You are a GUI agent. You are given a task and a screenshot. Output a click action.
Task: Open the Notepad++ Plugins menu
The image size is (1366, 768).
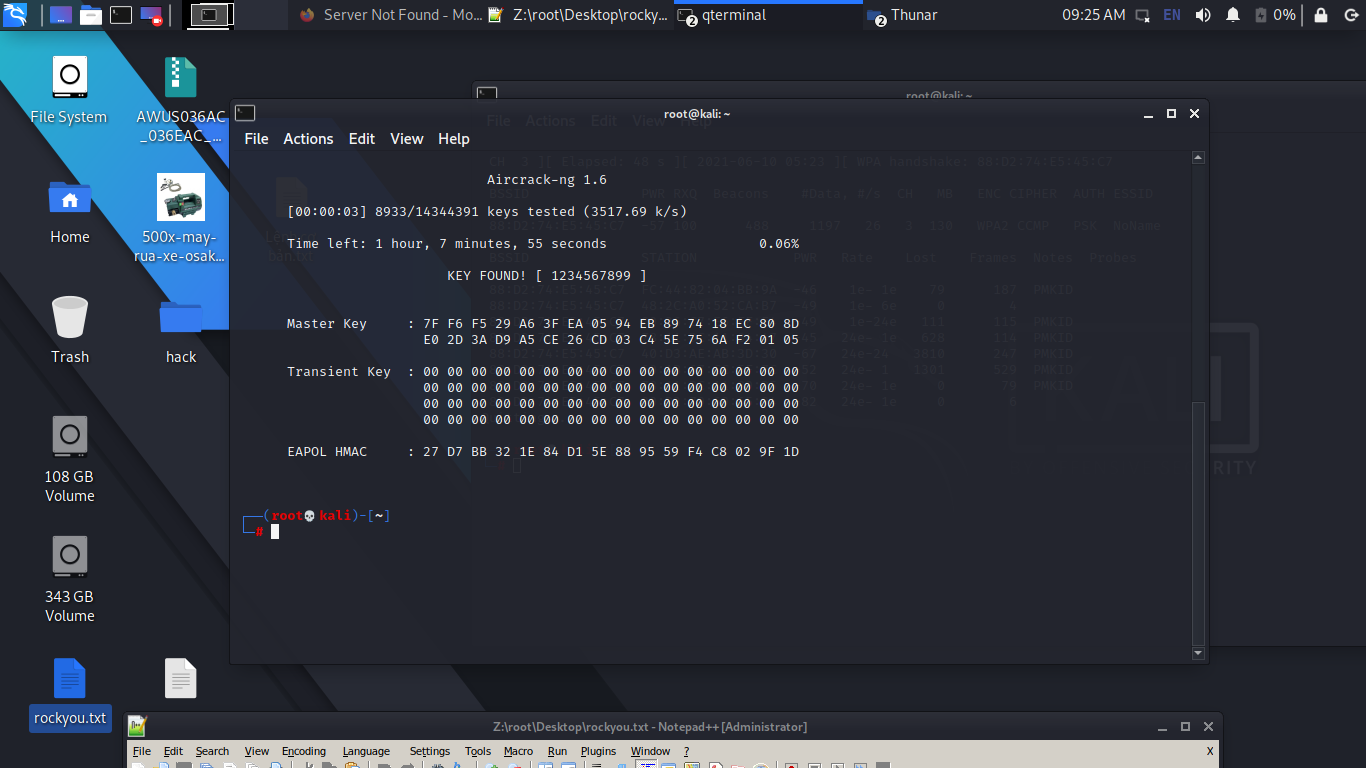click(598, 751)
